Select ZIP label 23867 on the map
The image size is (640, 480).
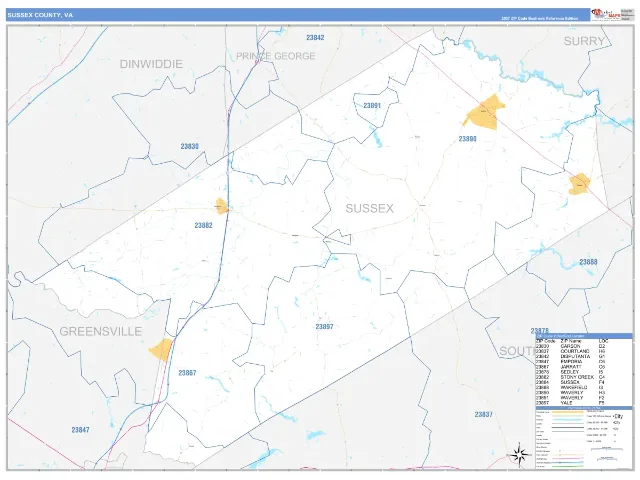187,373
